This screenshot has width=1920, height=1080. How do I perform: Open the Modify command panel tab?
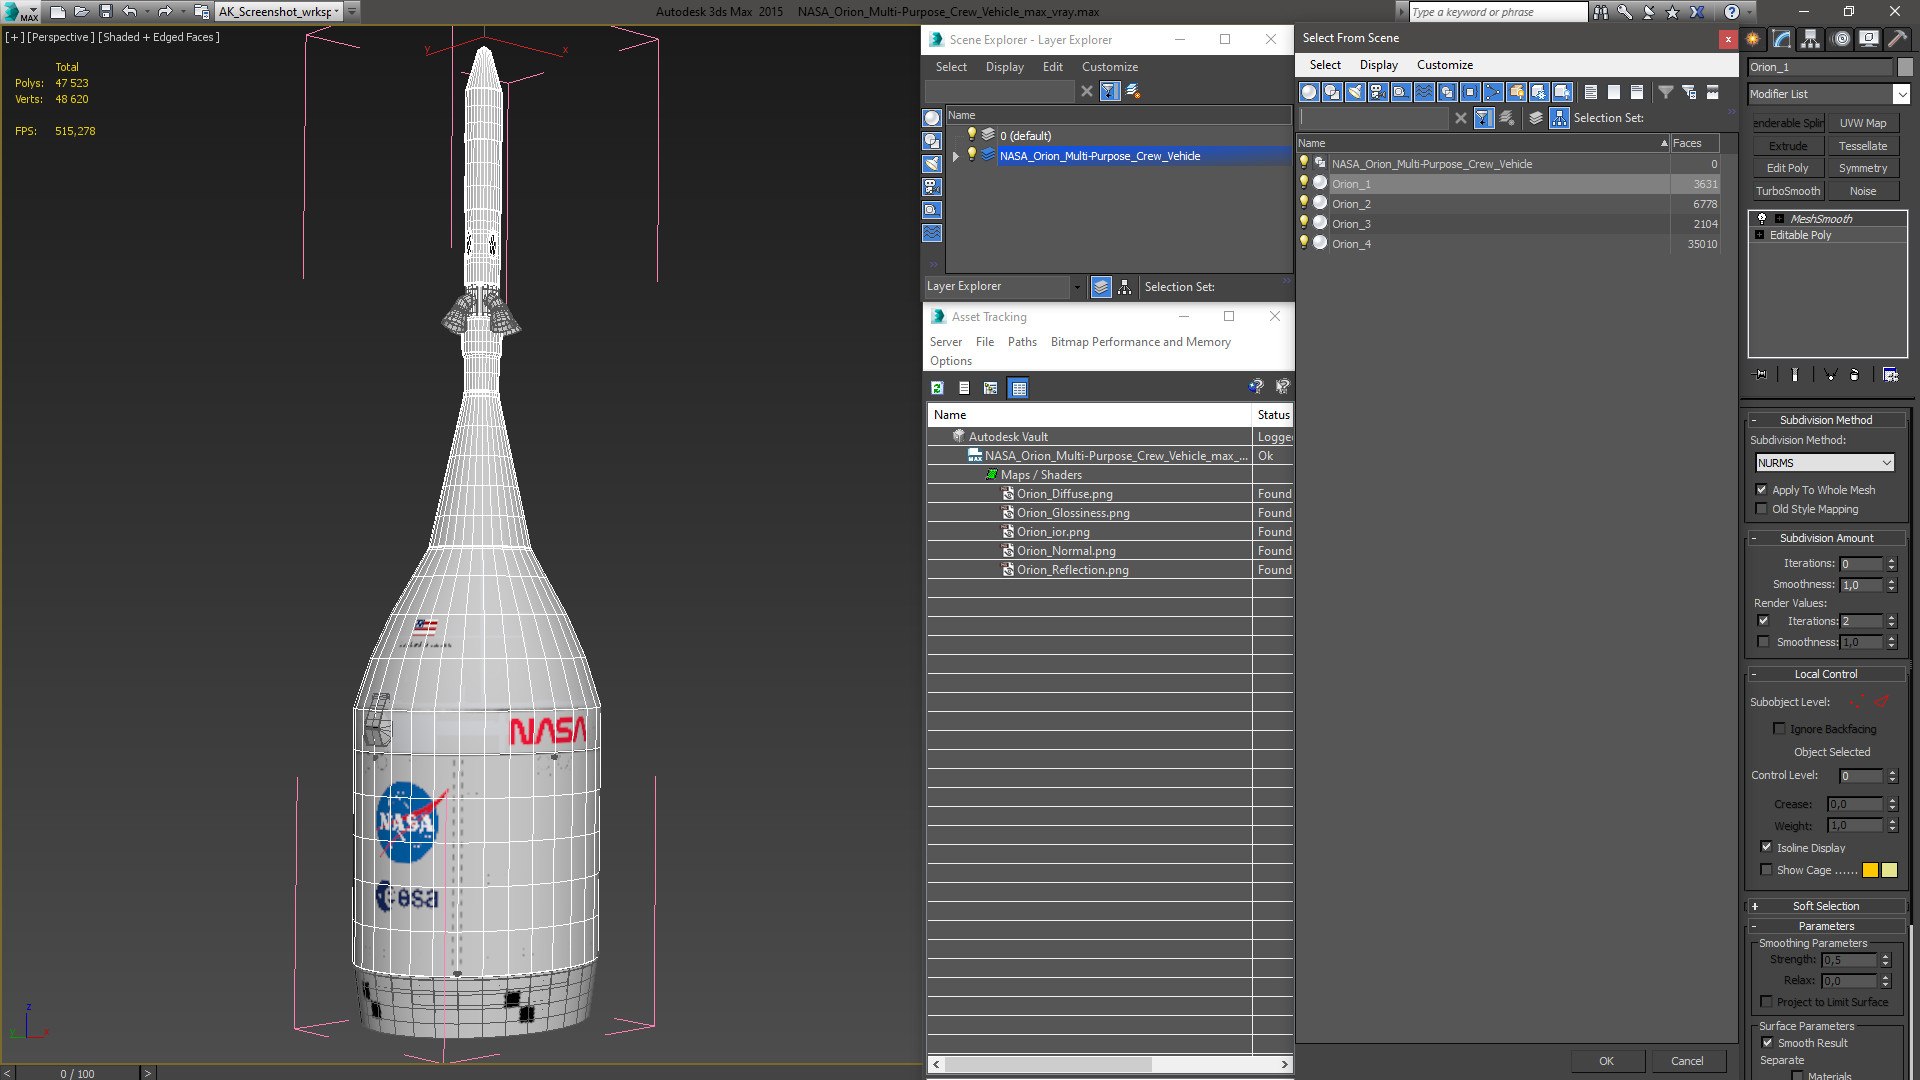[x=1782, y=39]
